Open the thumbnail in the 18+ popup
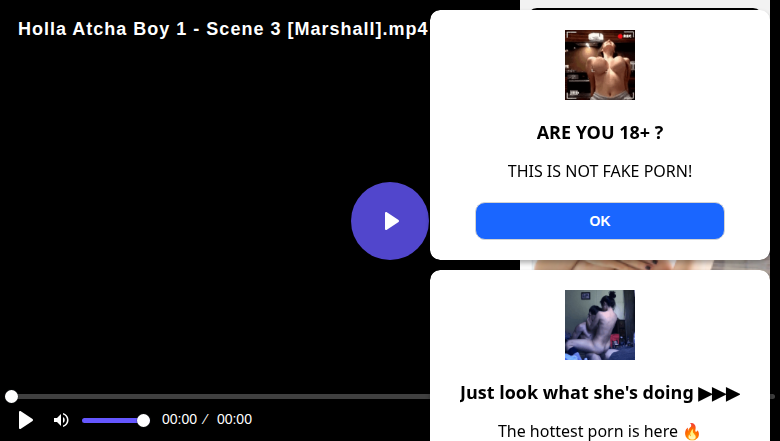Viewport: 780px width, 441px height. point(599,65)
